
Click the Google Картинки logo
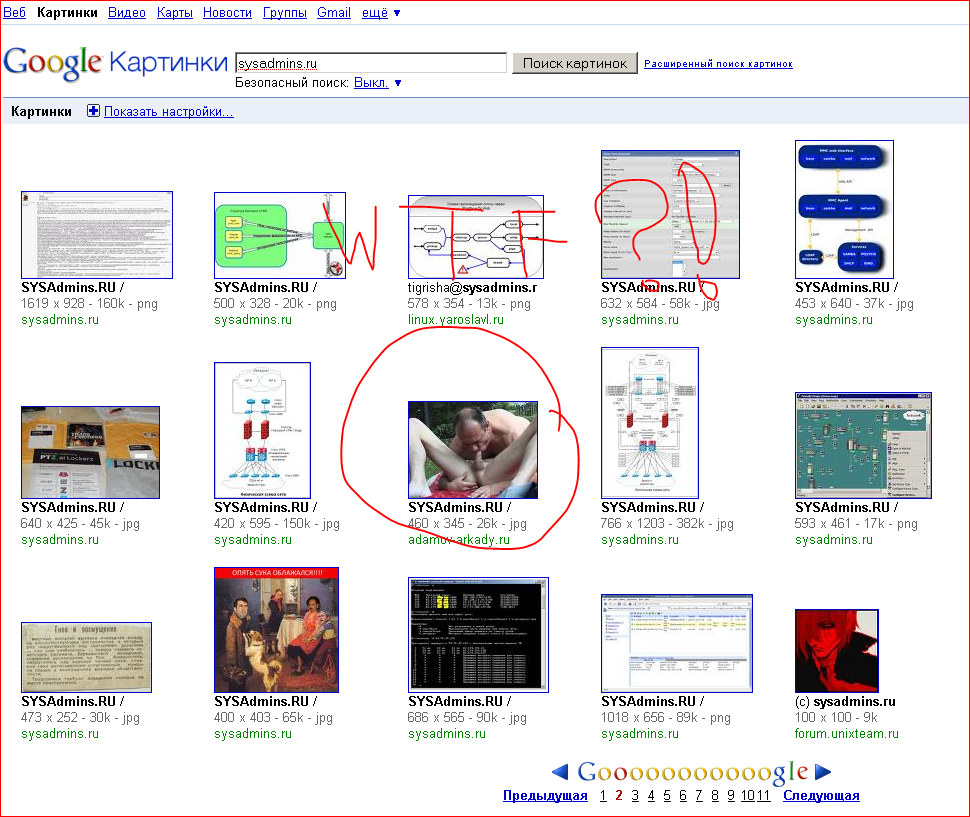pyautogui.click(x=116, y=62)
